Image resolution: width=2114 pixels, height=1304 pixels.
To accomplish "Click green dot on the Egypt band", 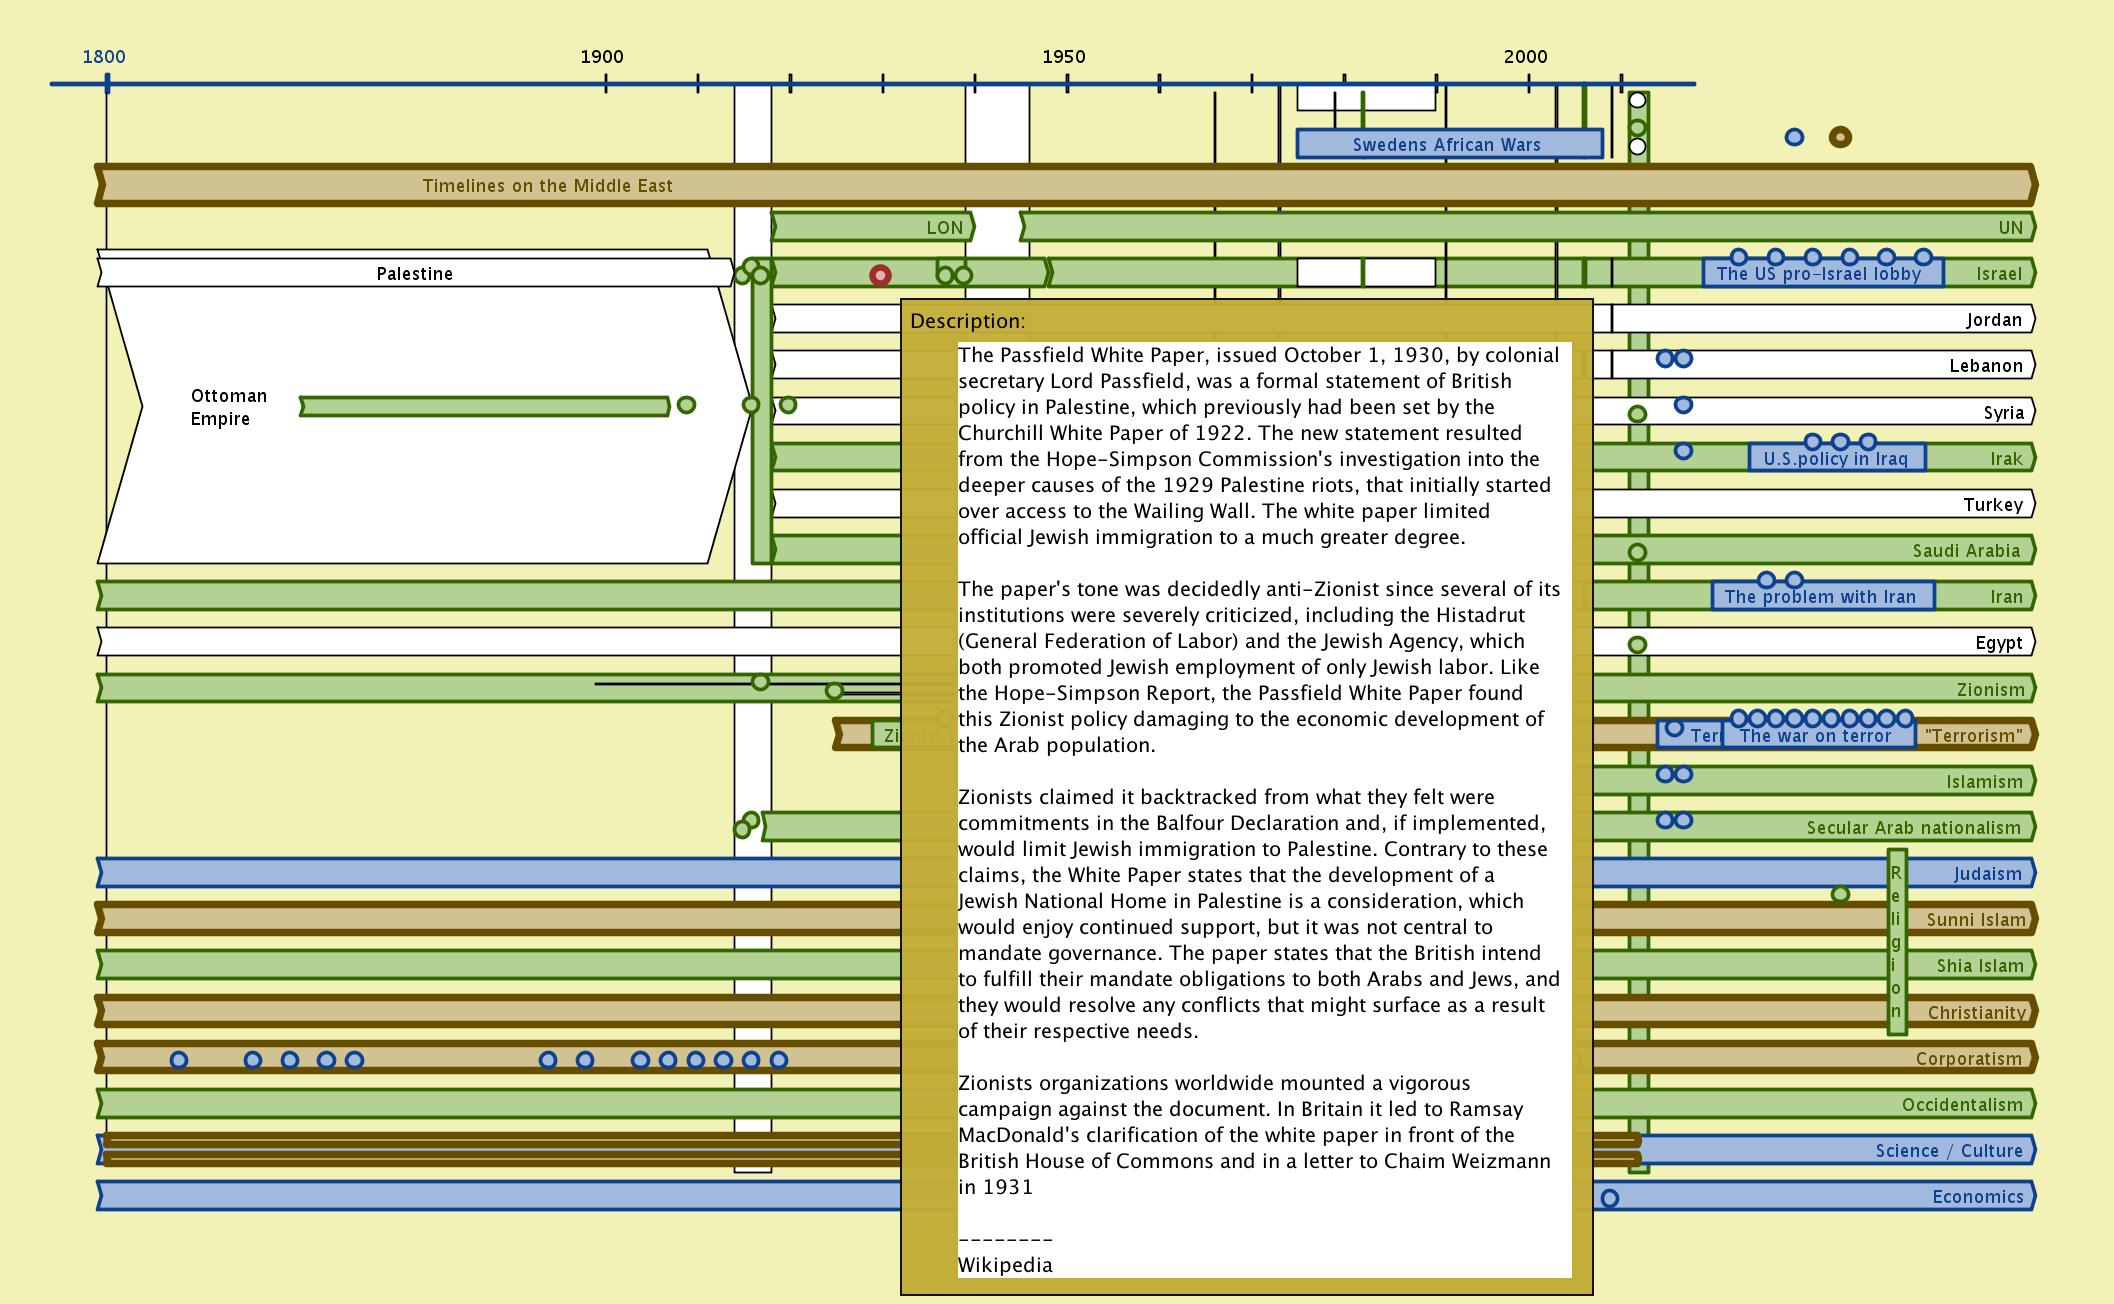I will pyautogui.click(x=1637, y=645).
